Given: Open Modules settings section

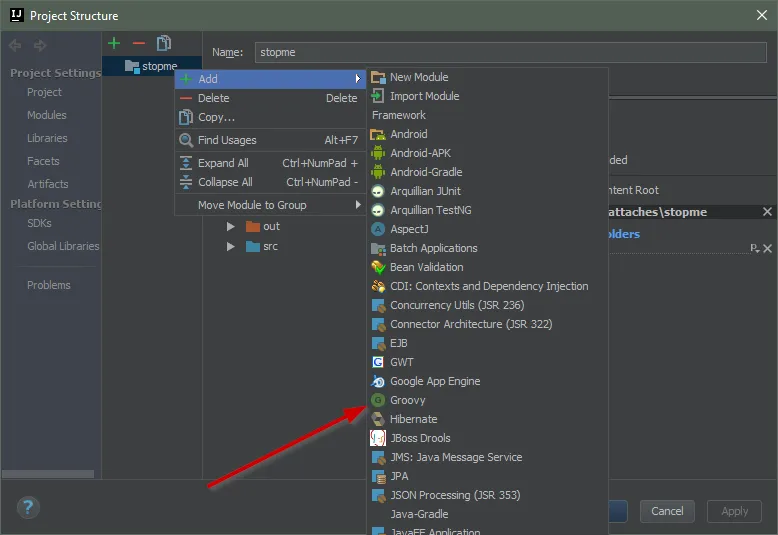Looking at the screenshot, I should click(47, 115).
